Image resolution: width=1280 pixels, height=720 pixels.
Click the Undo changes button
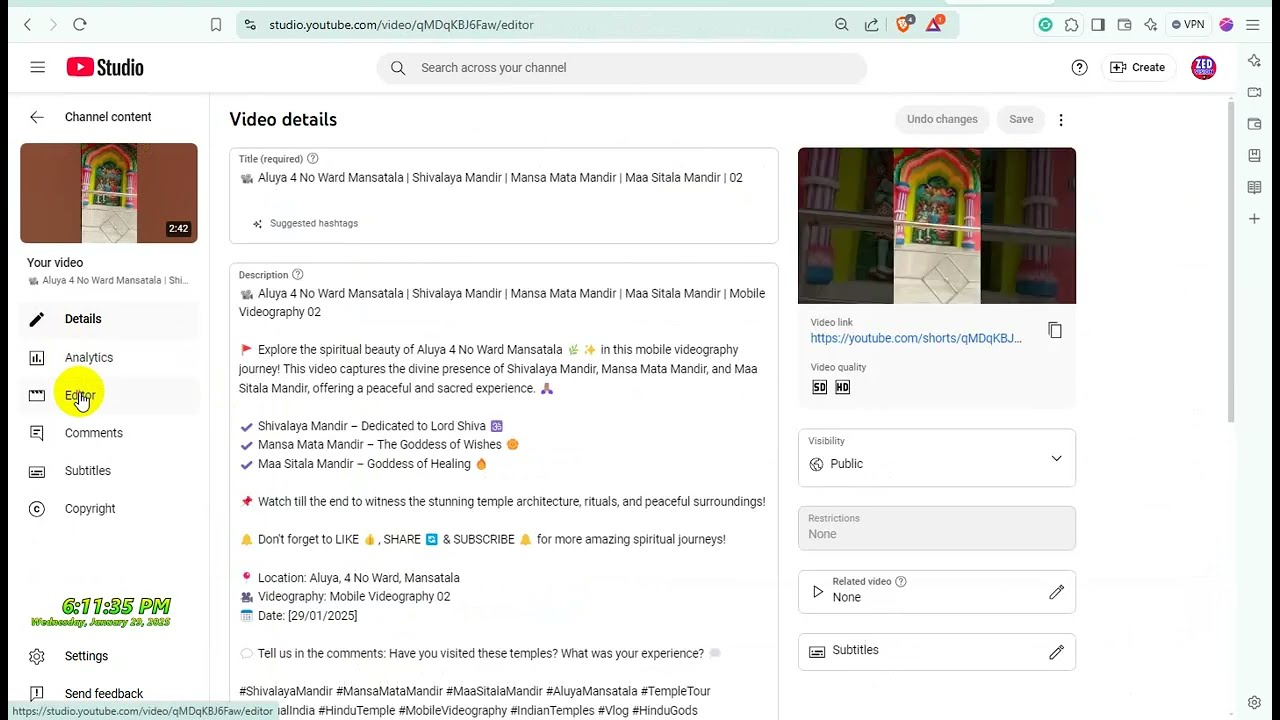(x=942, y=119)
